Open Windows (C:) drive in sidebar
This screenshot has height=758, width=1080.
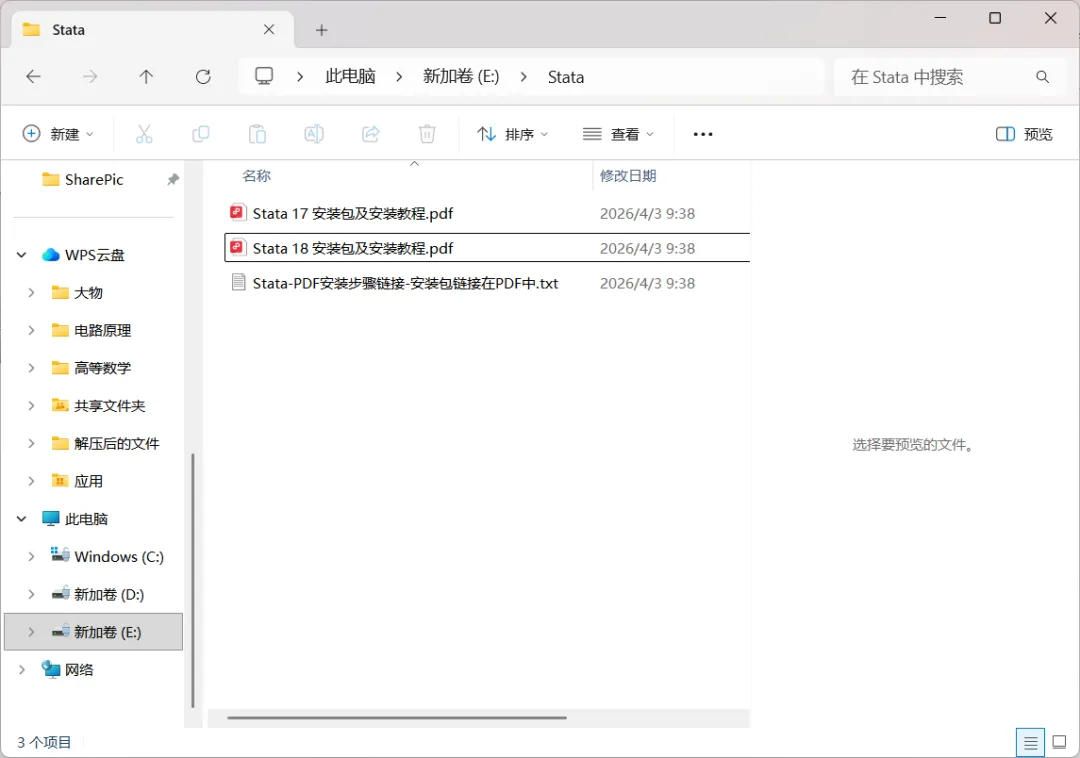pyautogui.click(x=107, y=556)
